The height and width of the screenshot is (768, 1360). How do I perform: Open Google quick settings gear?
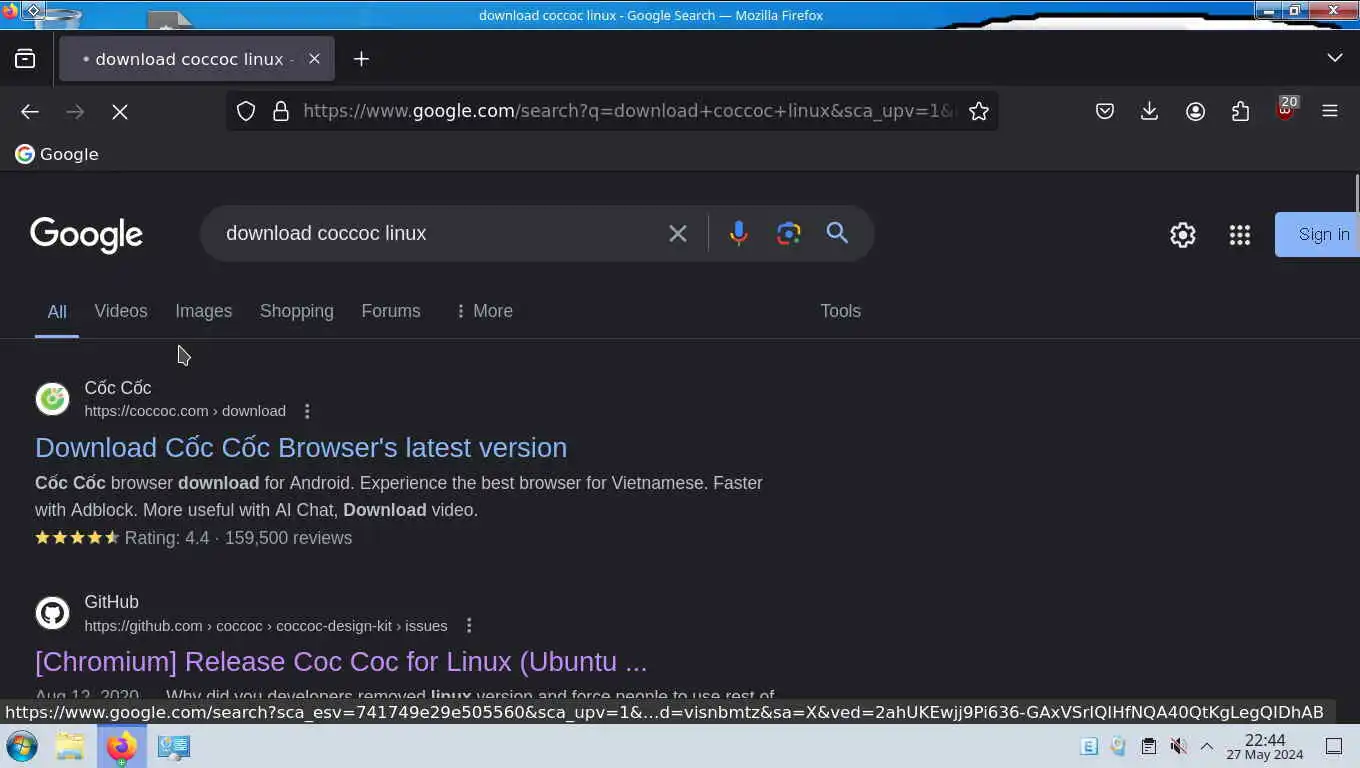pos(1183,235)
